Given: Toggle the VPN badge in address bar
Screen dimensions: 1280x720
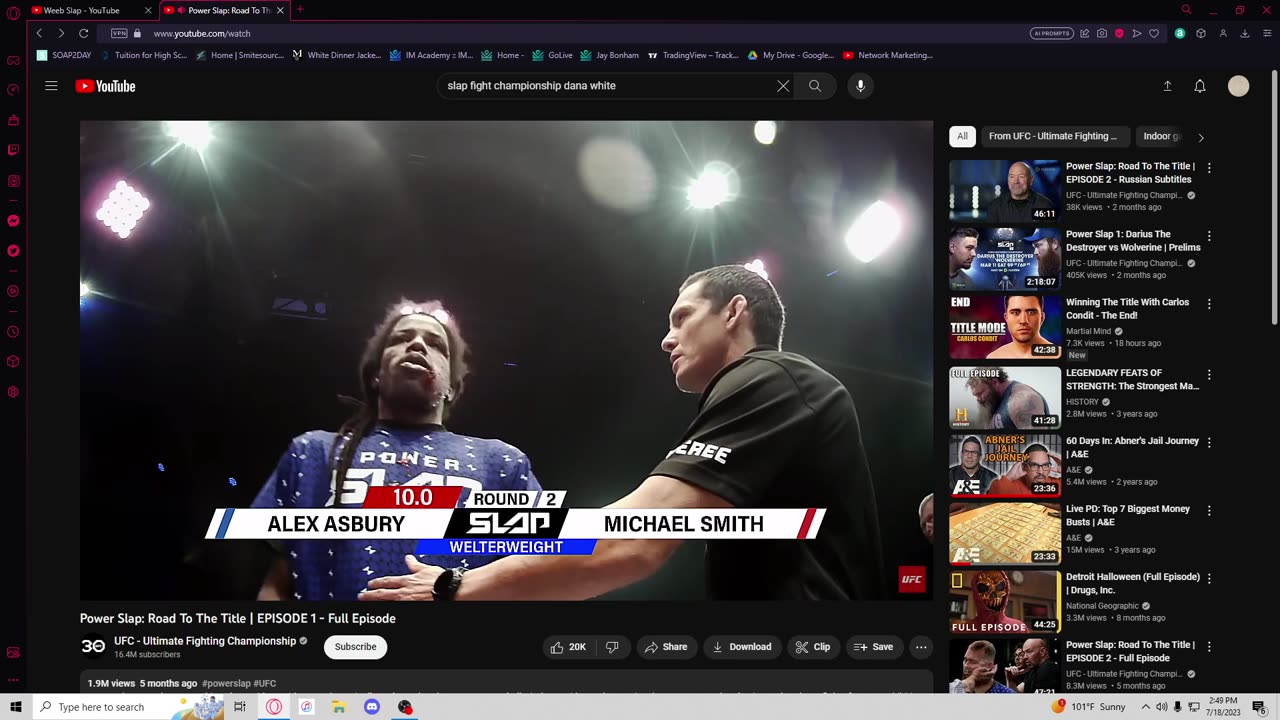Looking at the screenshot, I should tap(119, 33).
